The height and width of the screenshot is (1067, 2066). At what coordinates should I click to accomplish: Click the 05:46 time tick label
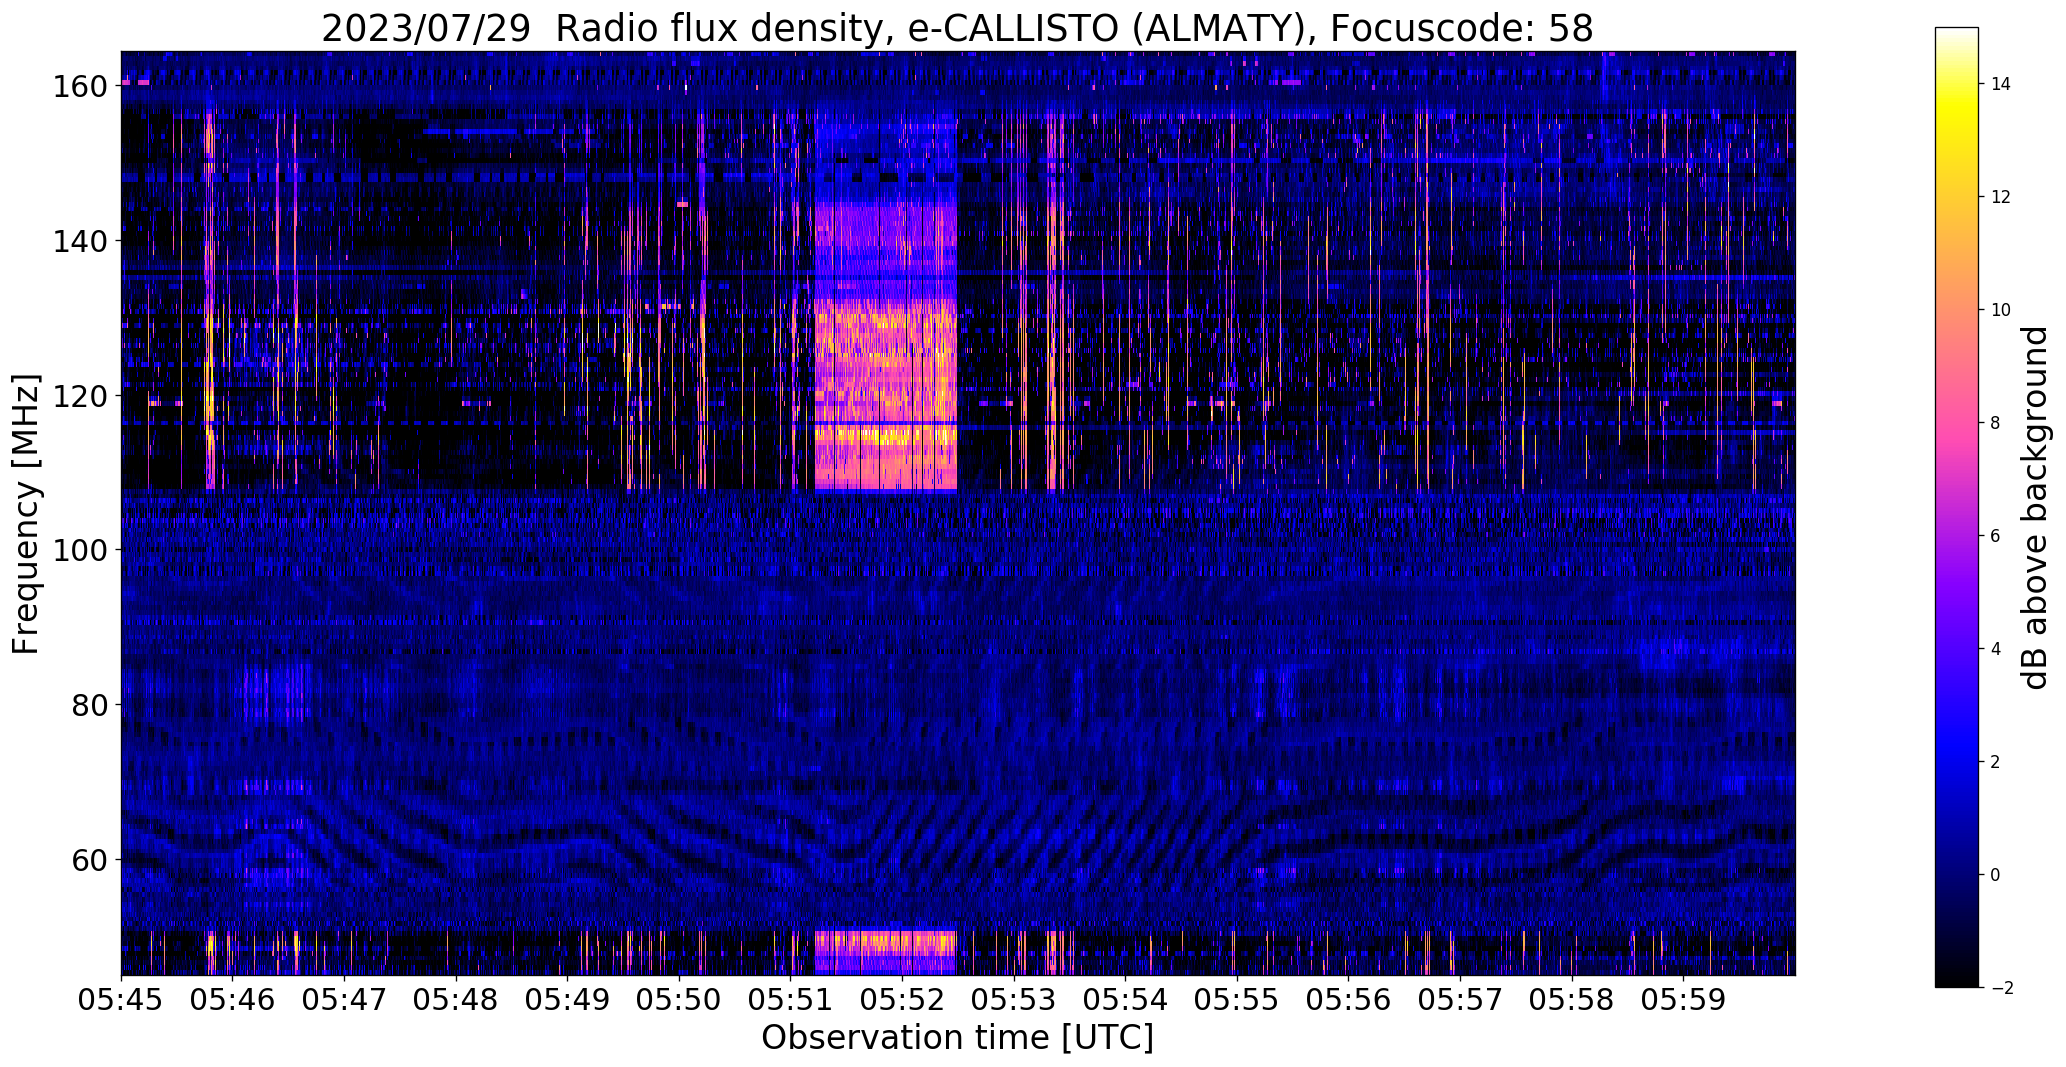pos(232,999)
